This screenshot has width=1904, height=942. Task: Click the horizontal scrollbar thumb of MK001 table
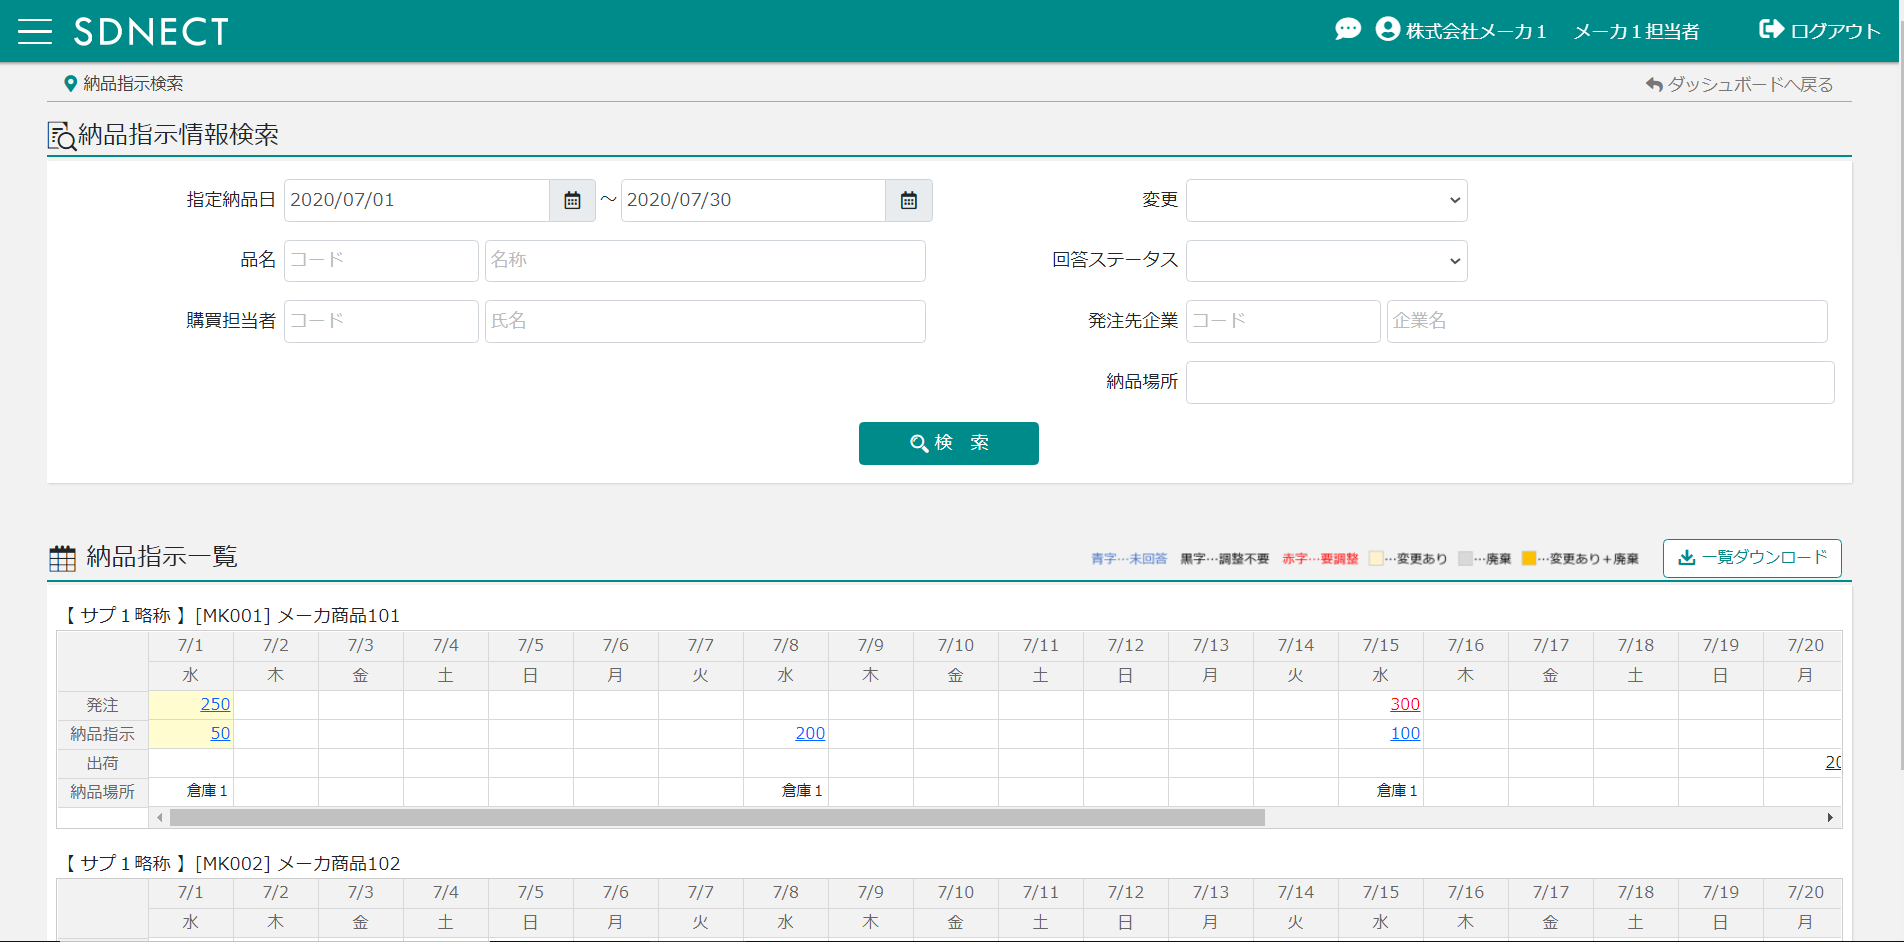[717, 818]
